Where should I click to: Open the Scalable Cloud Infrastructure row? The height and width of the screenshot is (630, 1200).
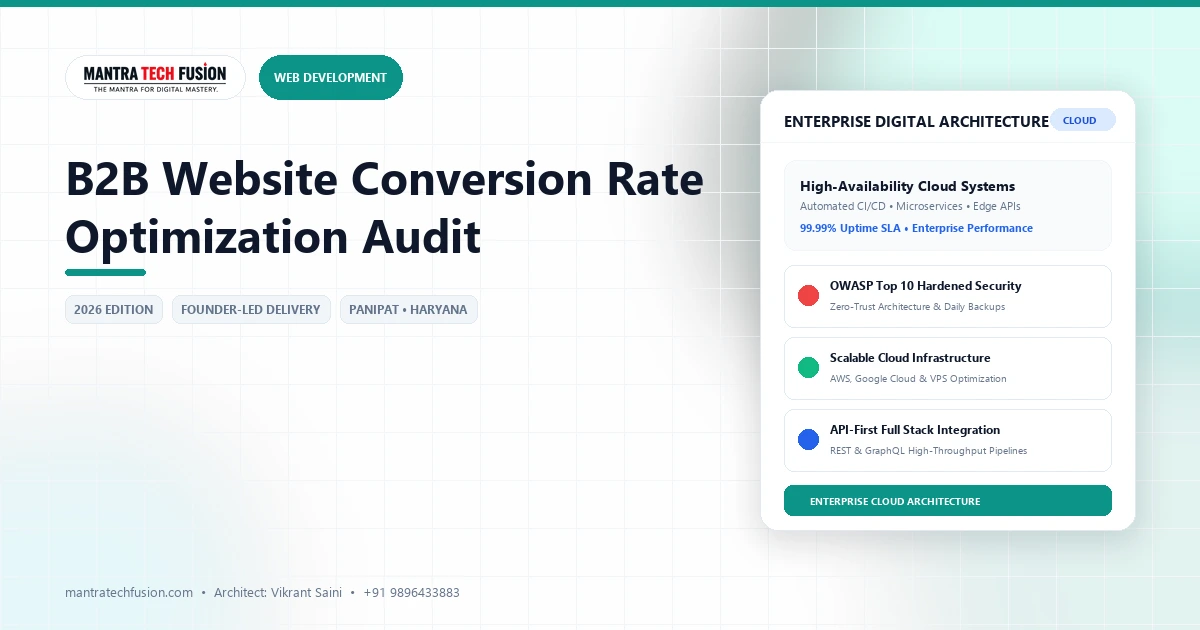[x=947, y=368]
